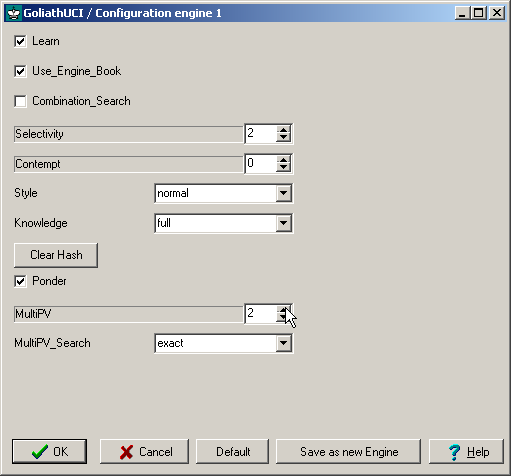This screenshot has width=511, height=476.
Task: Click the Clear Hash button
Action: 56,255
